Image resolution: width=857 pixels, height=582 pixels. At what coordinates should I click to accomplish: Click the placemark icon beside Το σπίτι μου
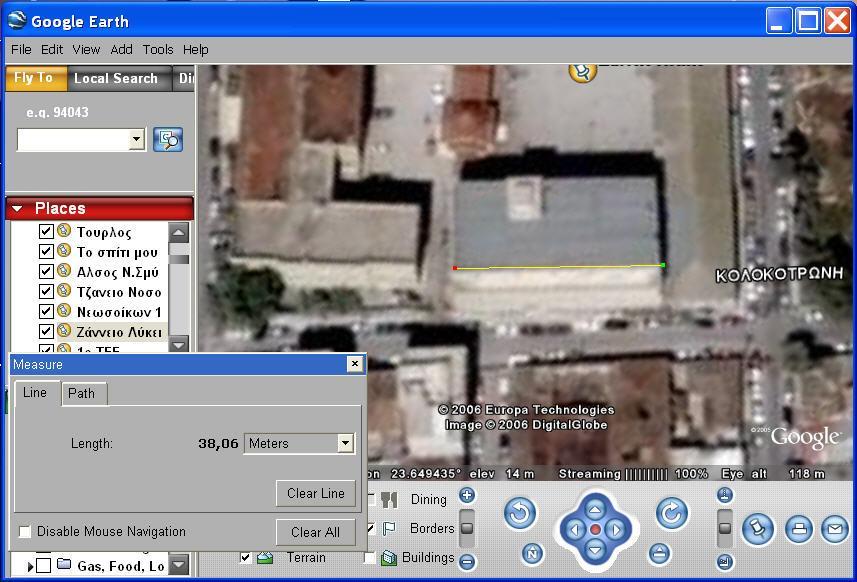point(64,250)
